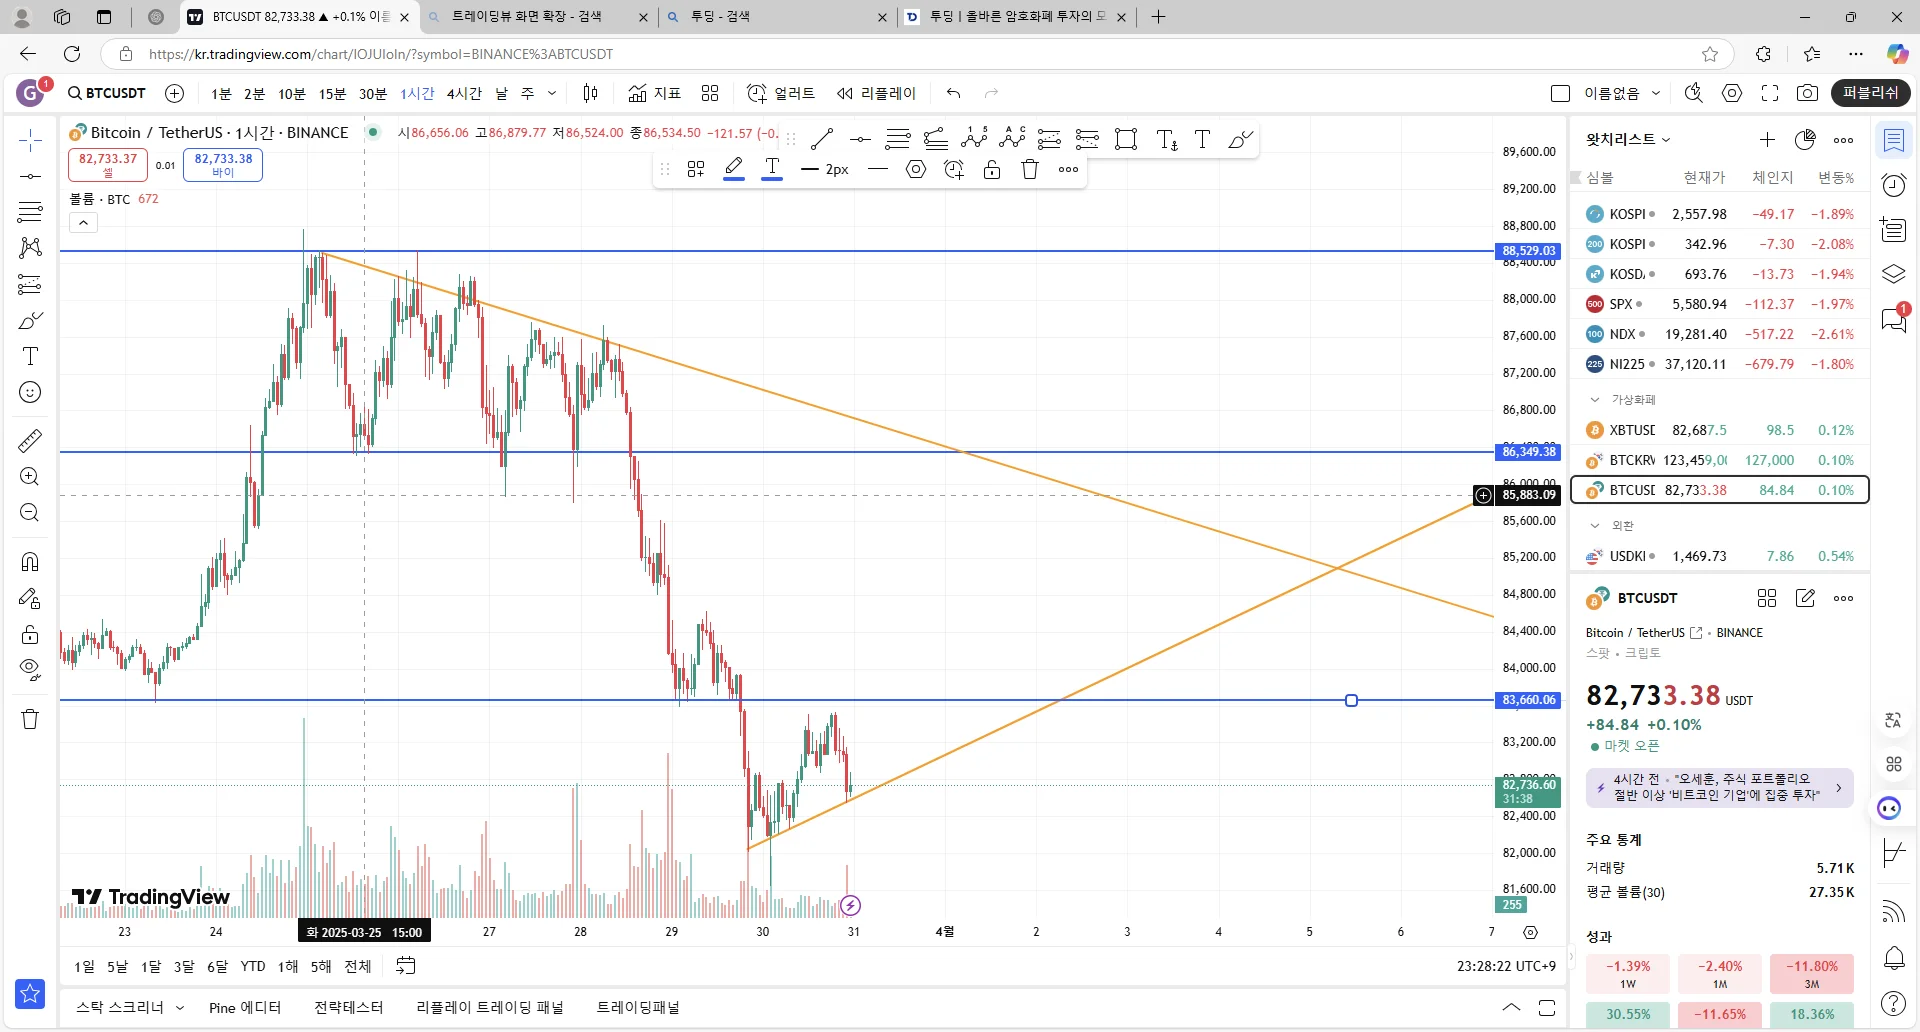Take chart snapshot with camera icon
This screenshot has width=1920, height=1032.
(1807, 93)
